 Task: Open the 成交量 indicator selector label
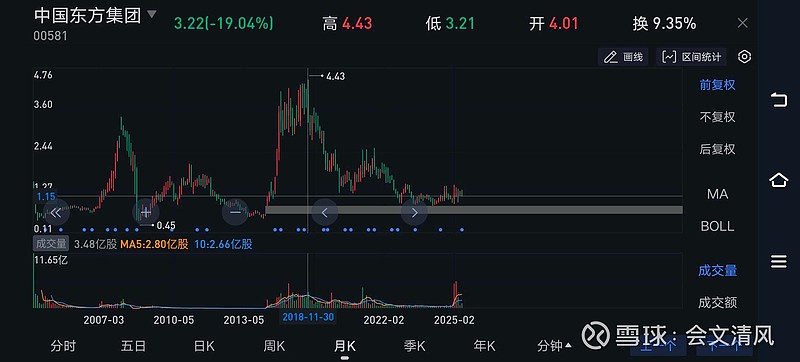pos(51,244)
